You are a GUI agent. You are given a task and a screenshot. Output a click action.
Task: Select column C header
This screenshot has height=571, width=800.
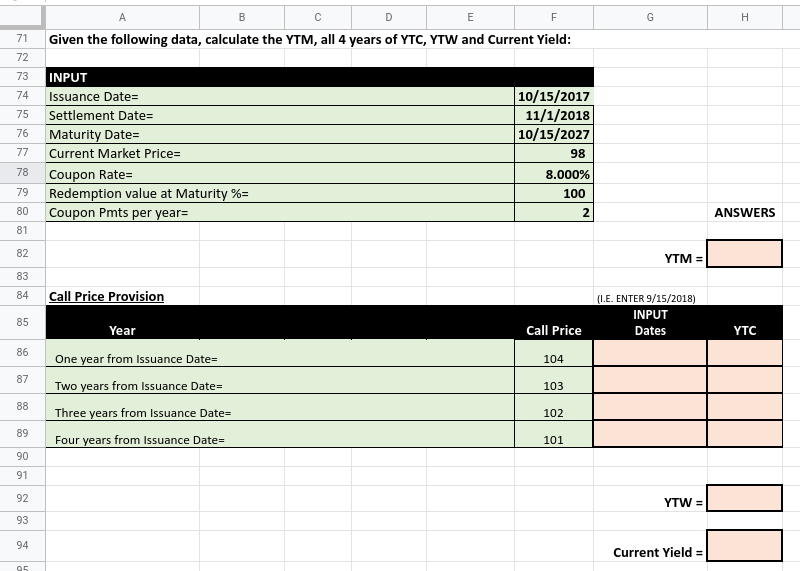[x=318, y=17]
